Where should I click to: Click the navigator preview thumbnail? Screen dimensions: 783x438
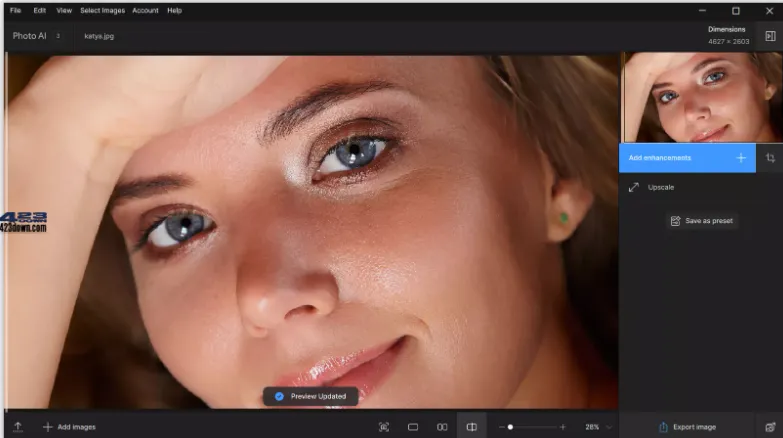pos(701,97)
